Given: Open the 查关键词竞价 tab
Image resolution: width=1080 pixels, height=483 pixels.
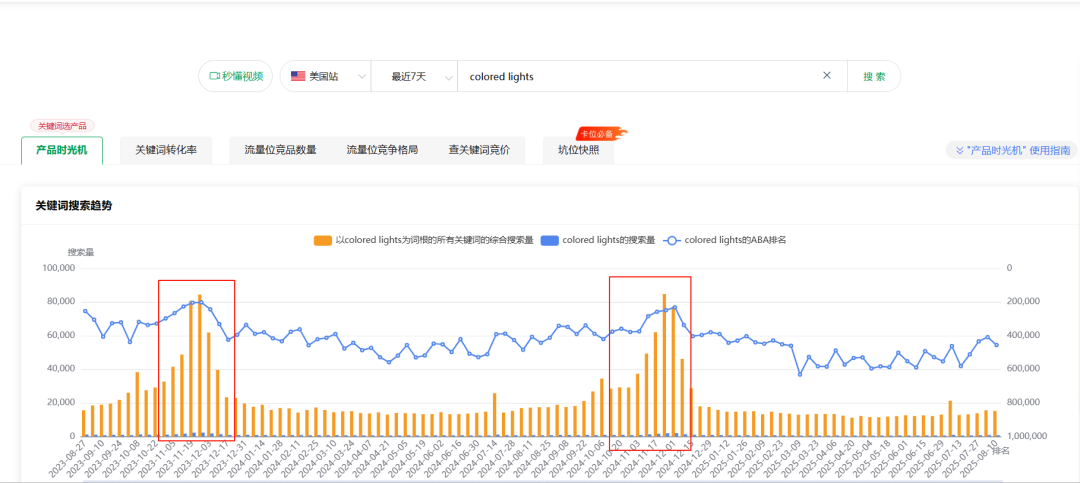Looking at the screenshot, I should point(479,150).
